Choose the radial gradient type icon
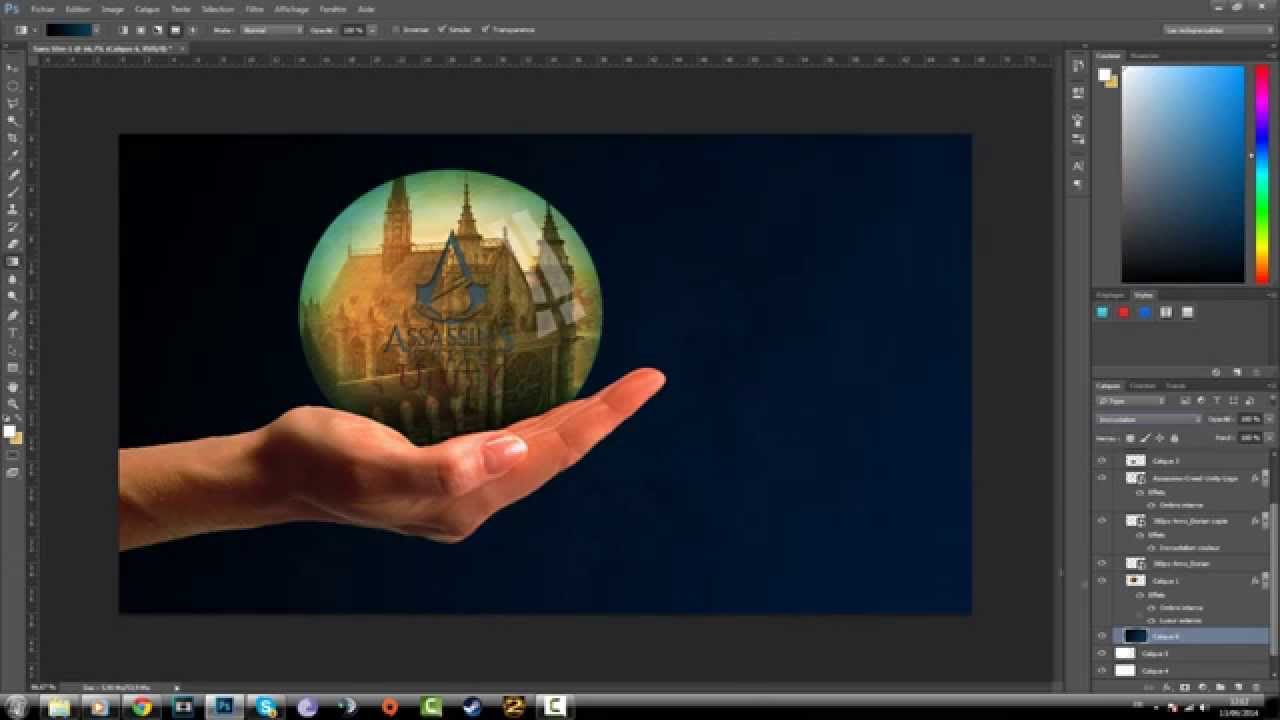Screen dimensions: 1280x720 pos(140,30)
